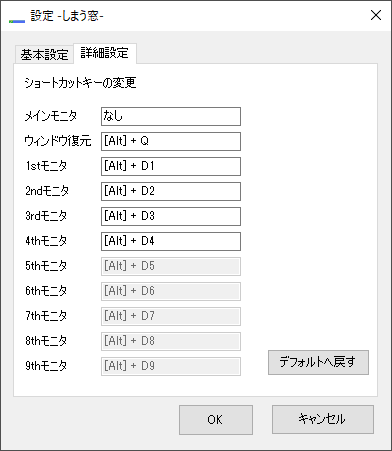Confirm settings with the OK button
The height and width of the screenshot is (451, 392).
pos(216,420)
